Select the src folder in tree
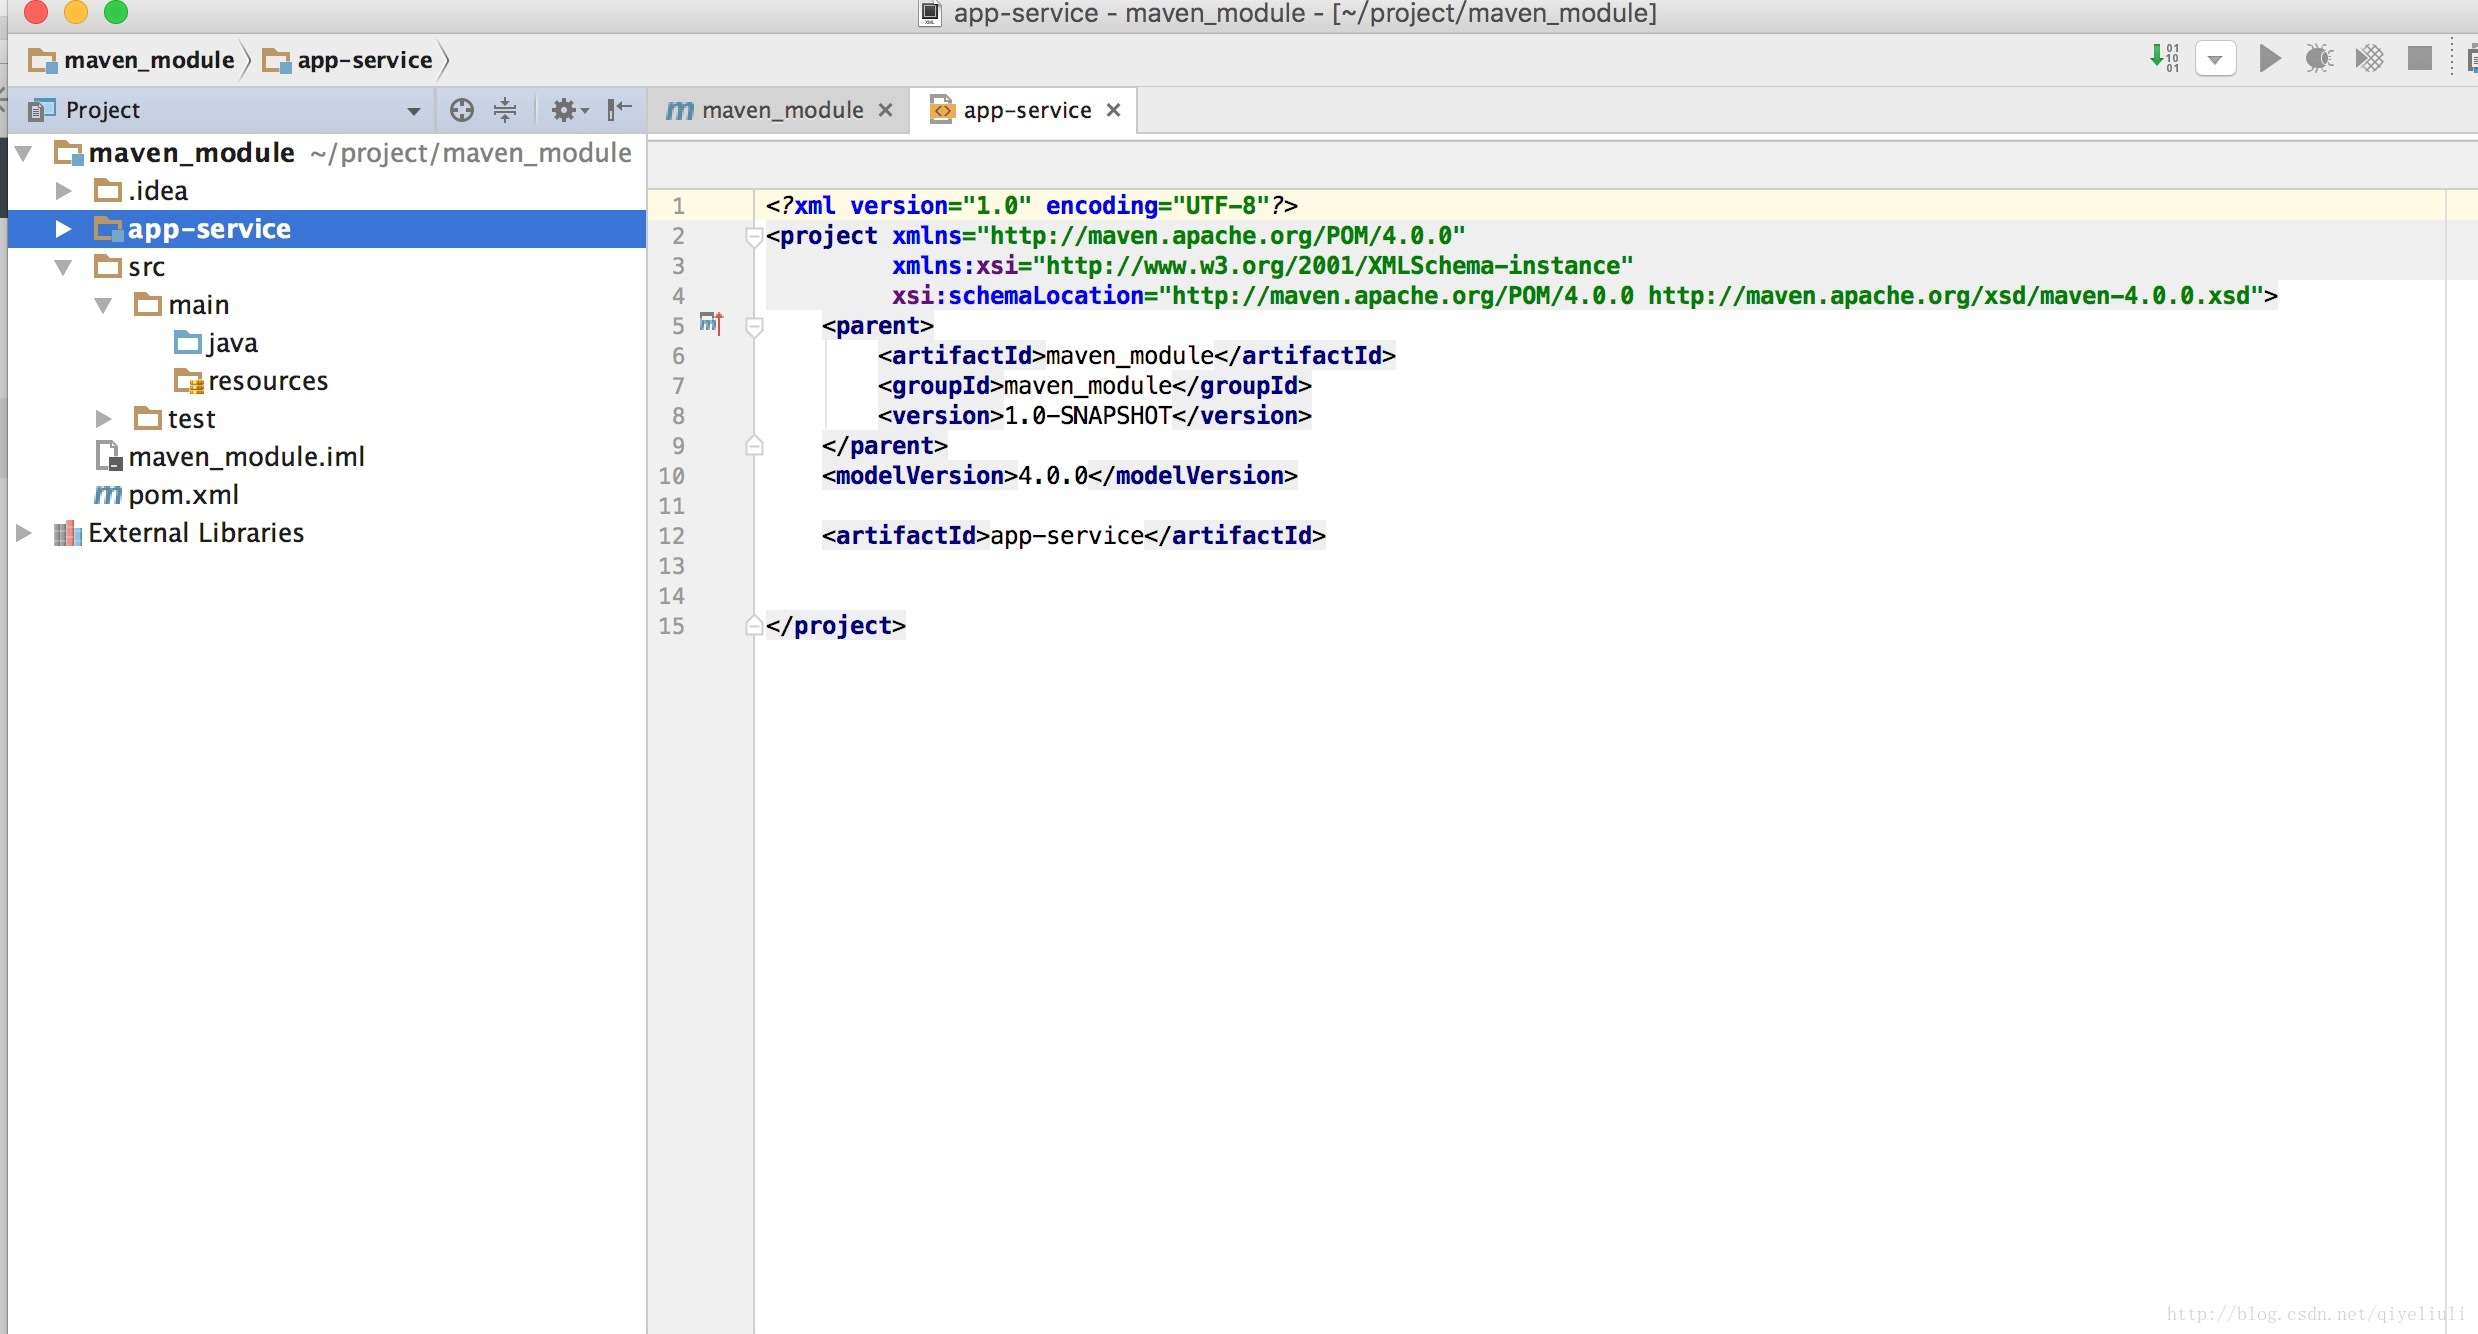This screenshot has width=2478, height=1334. 130,267
